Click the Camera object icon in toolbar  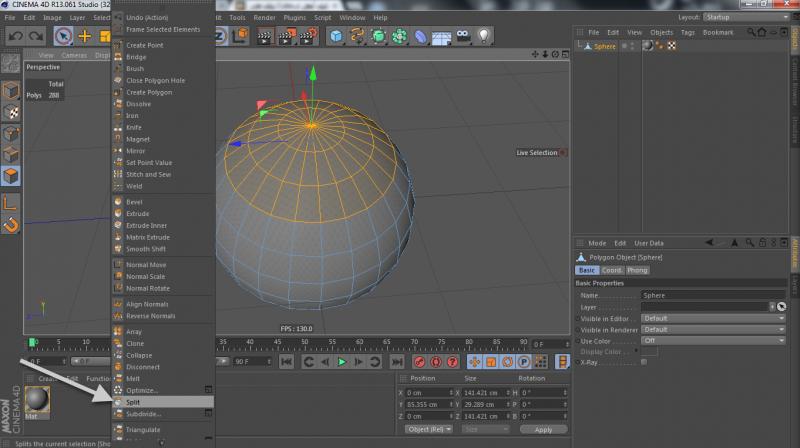point(463,36)
